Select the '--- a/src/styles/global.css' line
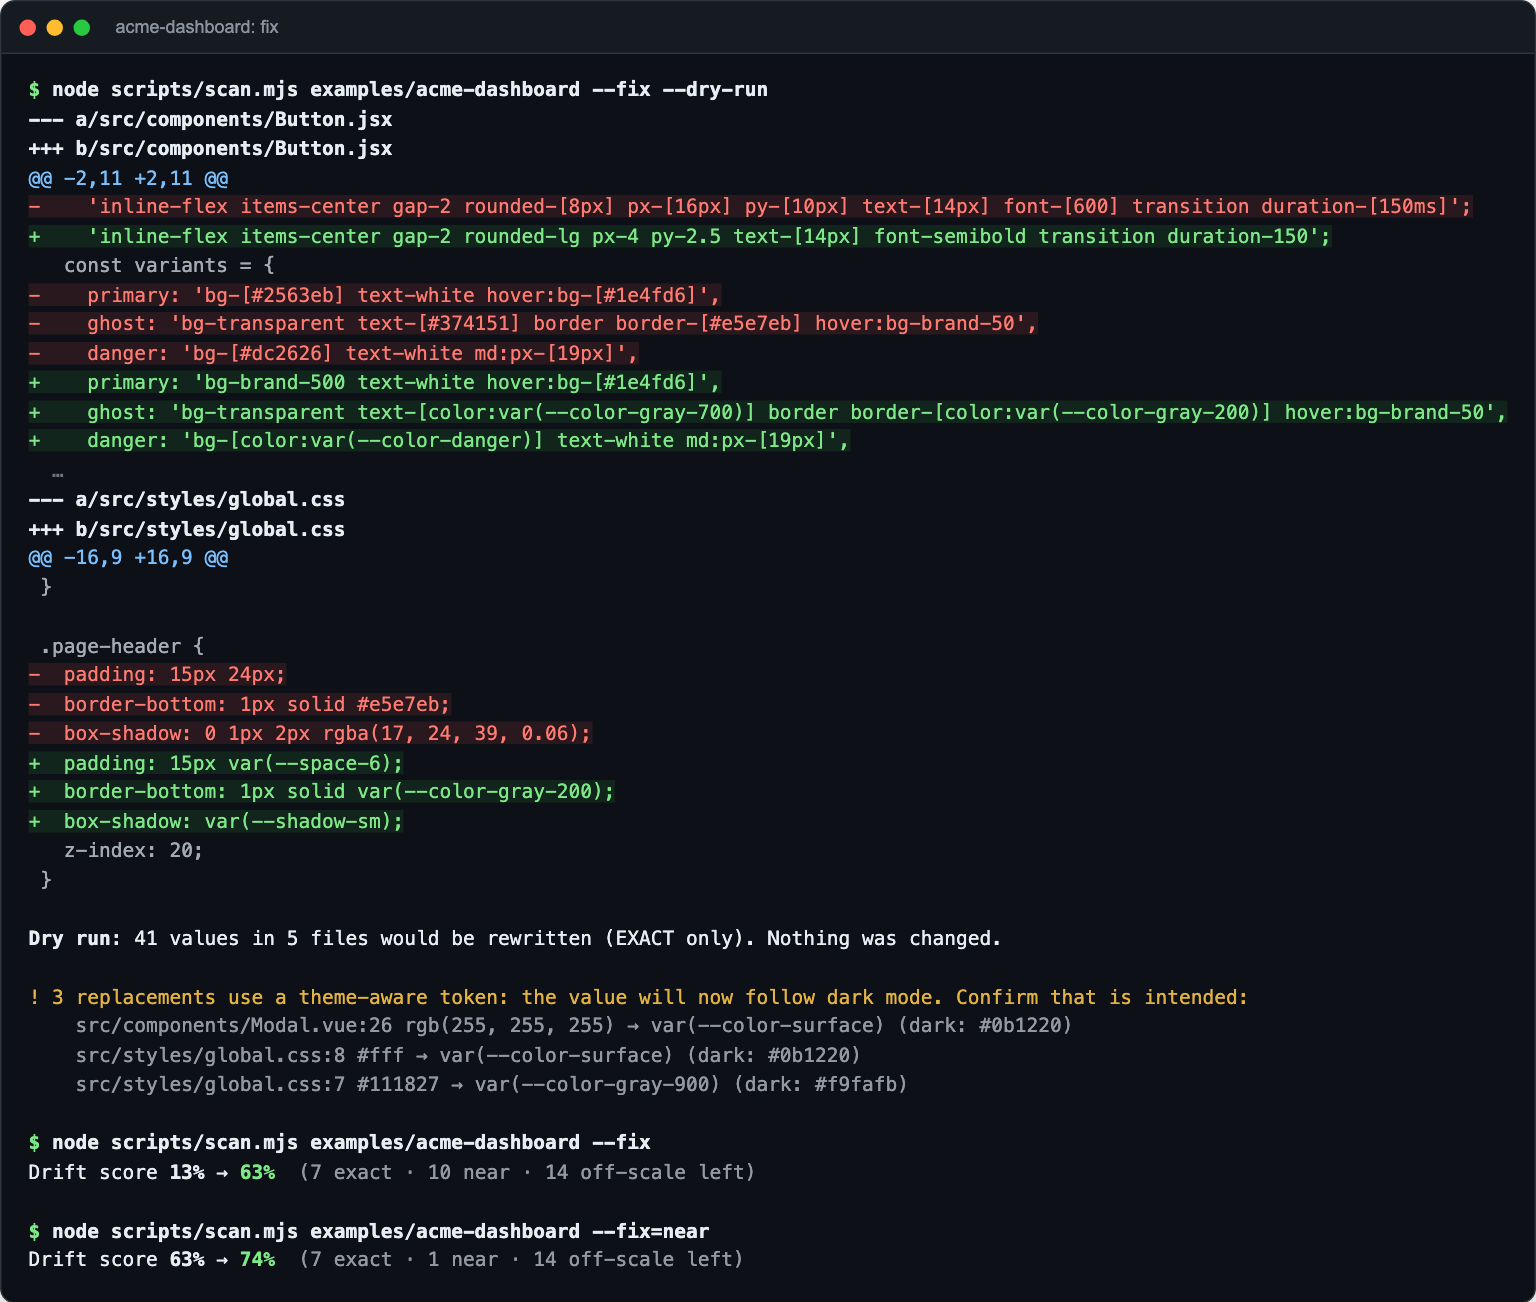 [x=187, y=500]
